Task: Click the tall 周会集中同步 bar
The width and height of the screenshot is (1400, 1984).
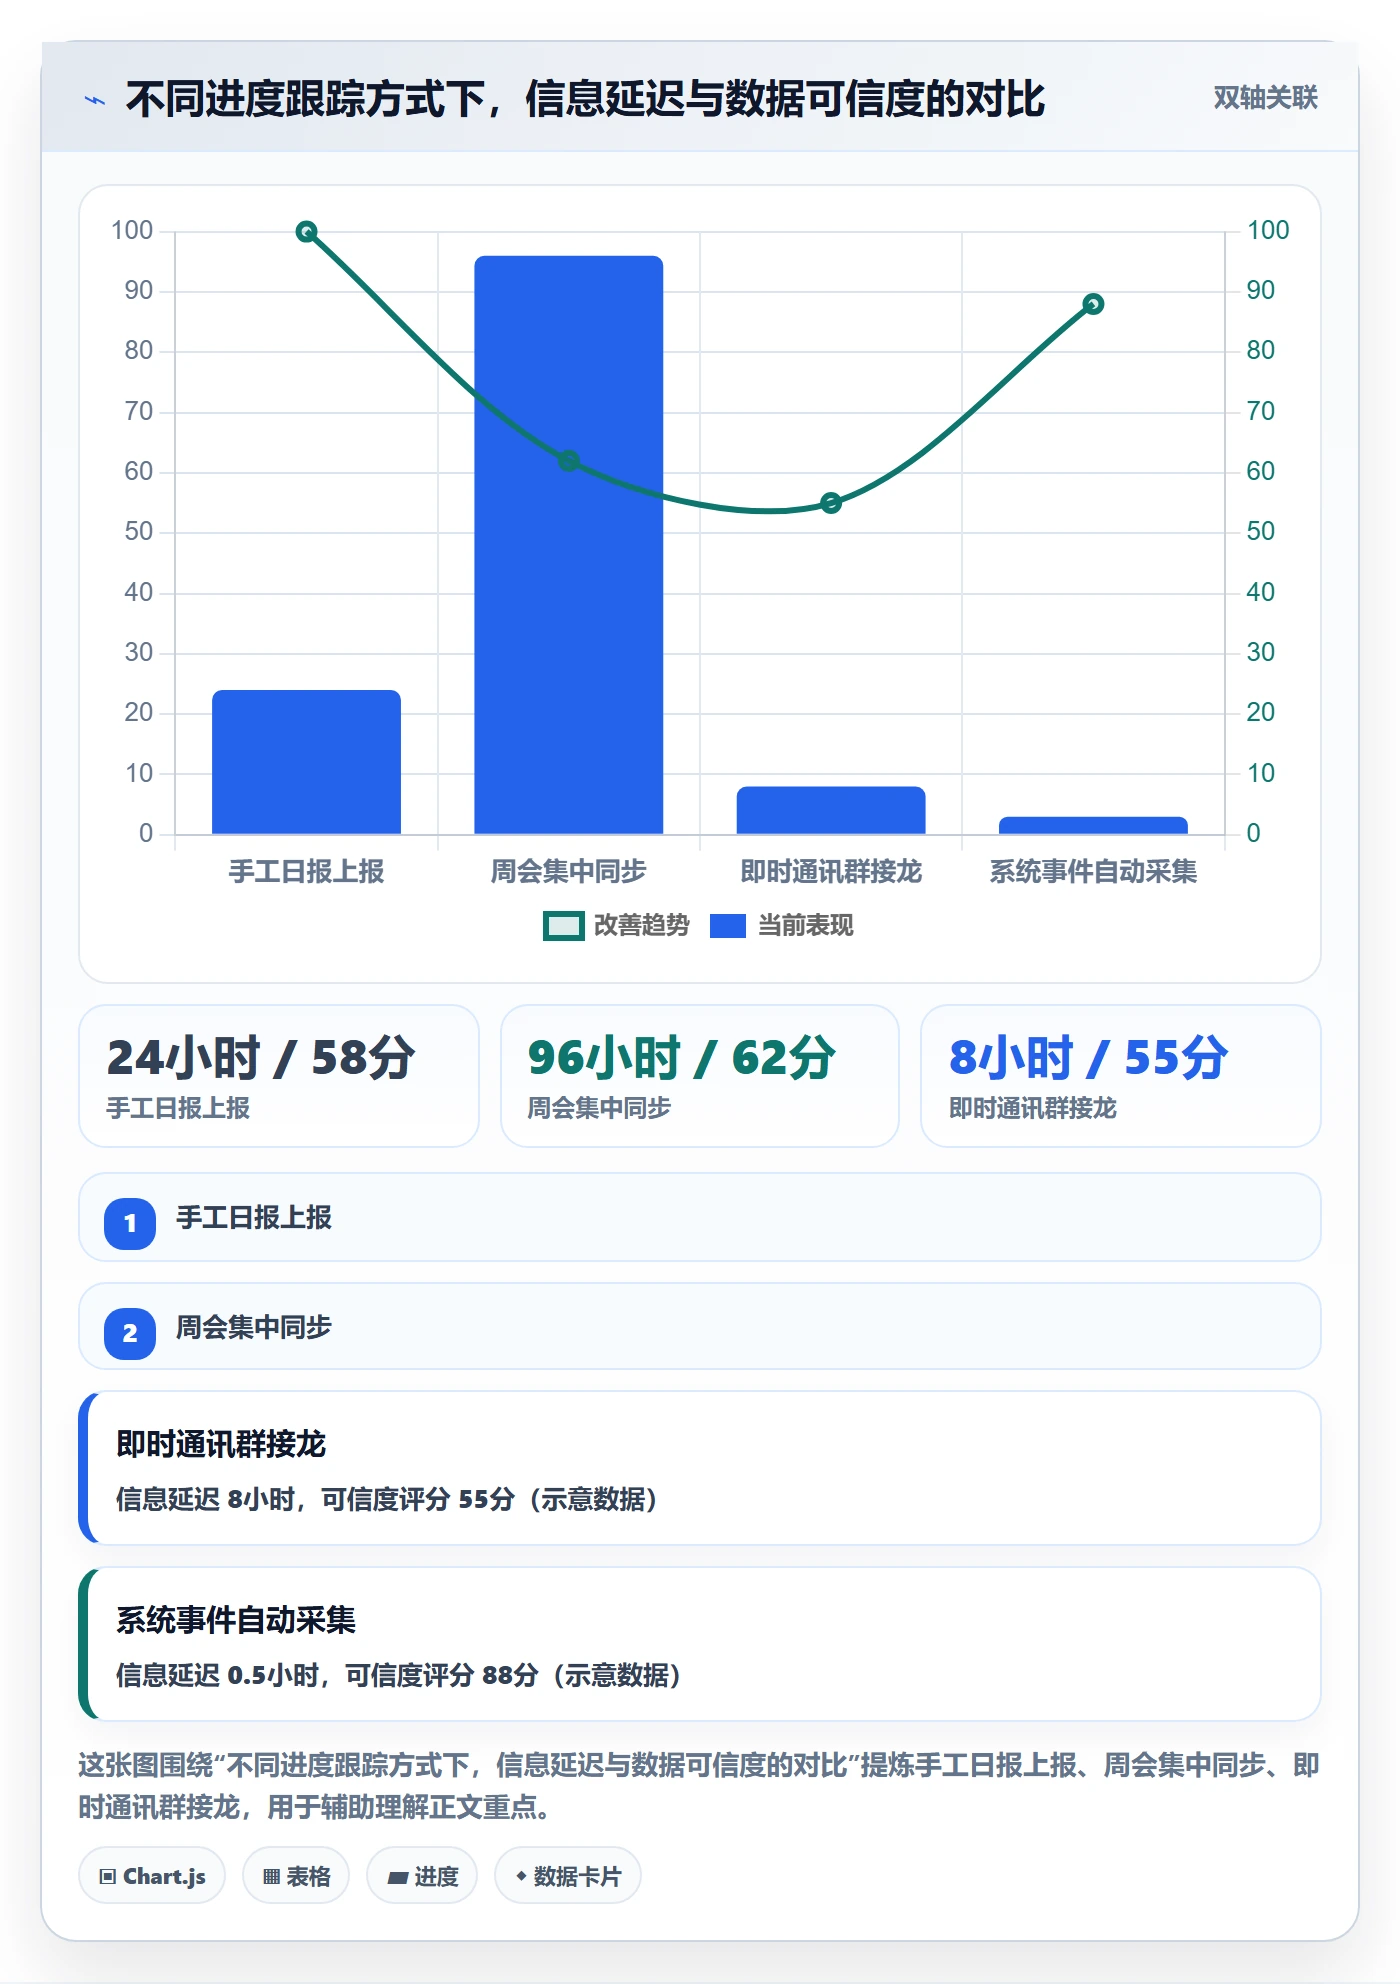Action: click(568, 545)
